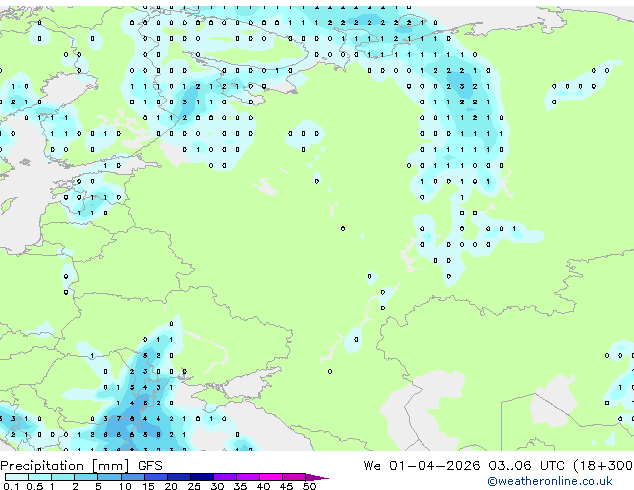Click the 30–35 mm purple legend swatch
Viewport: 634px width, 490px height.
point(225,477)
